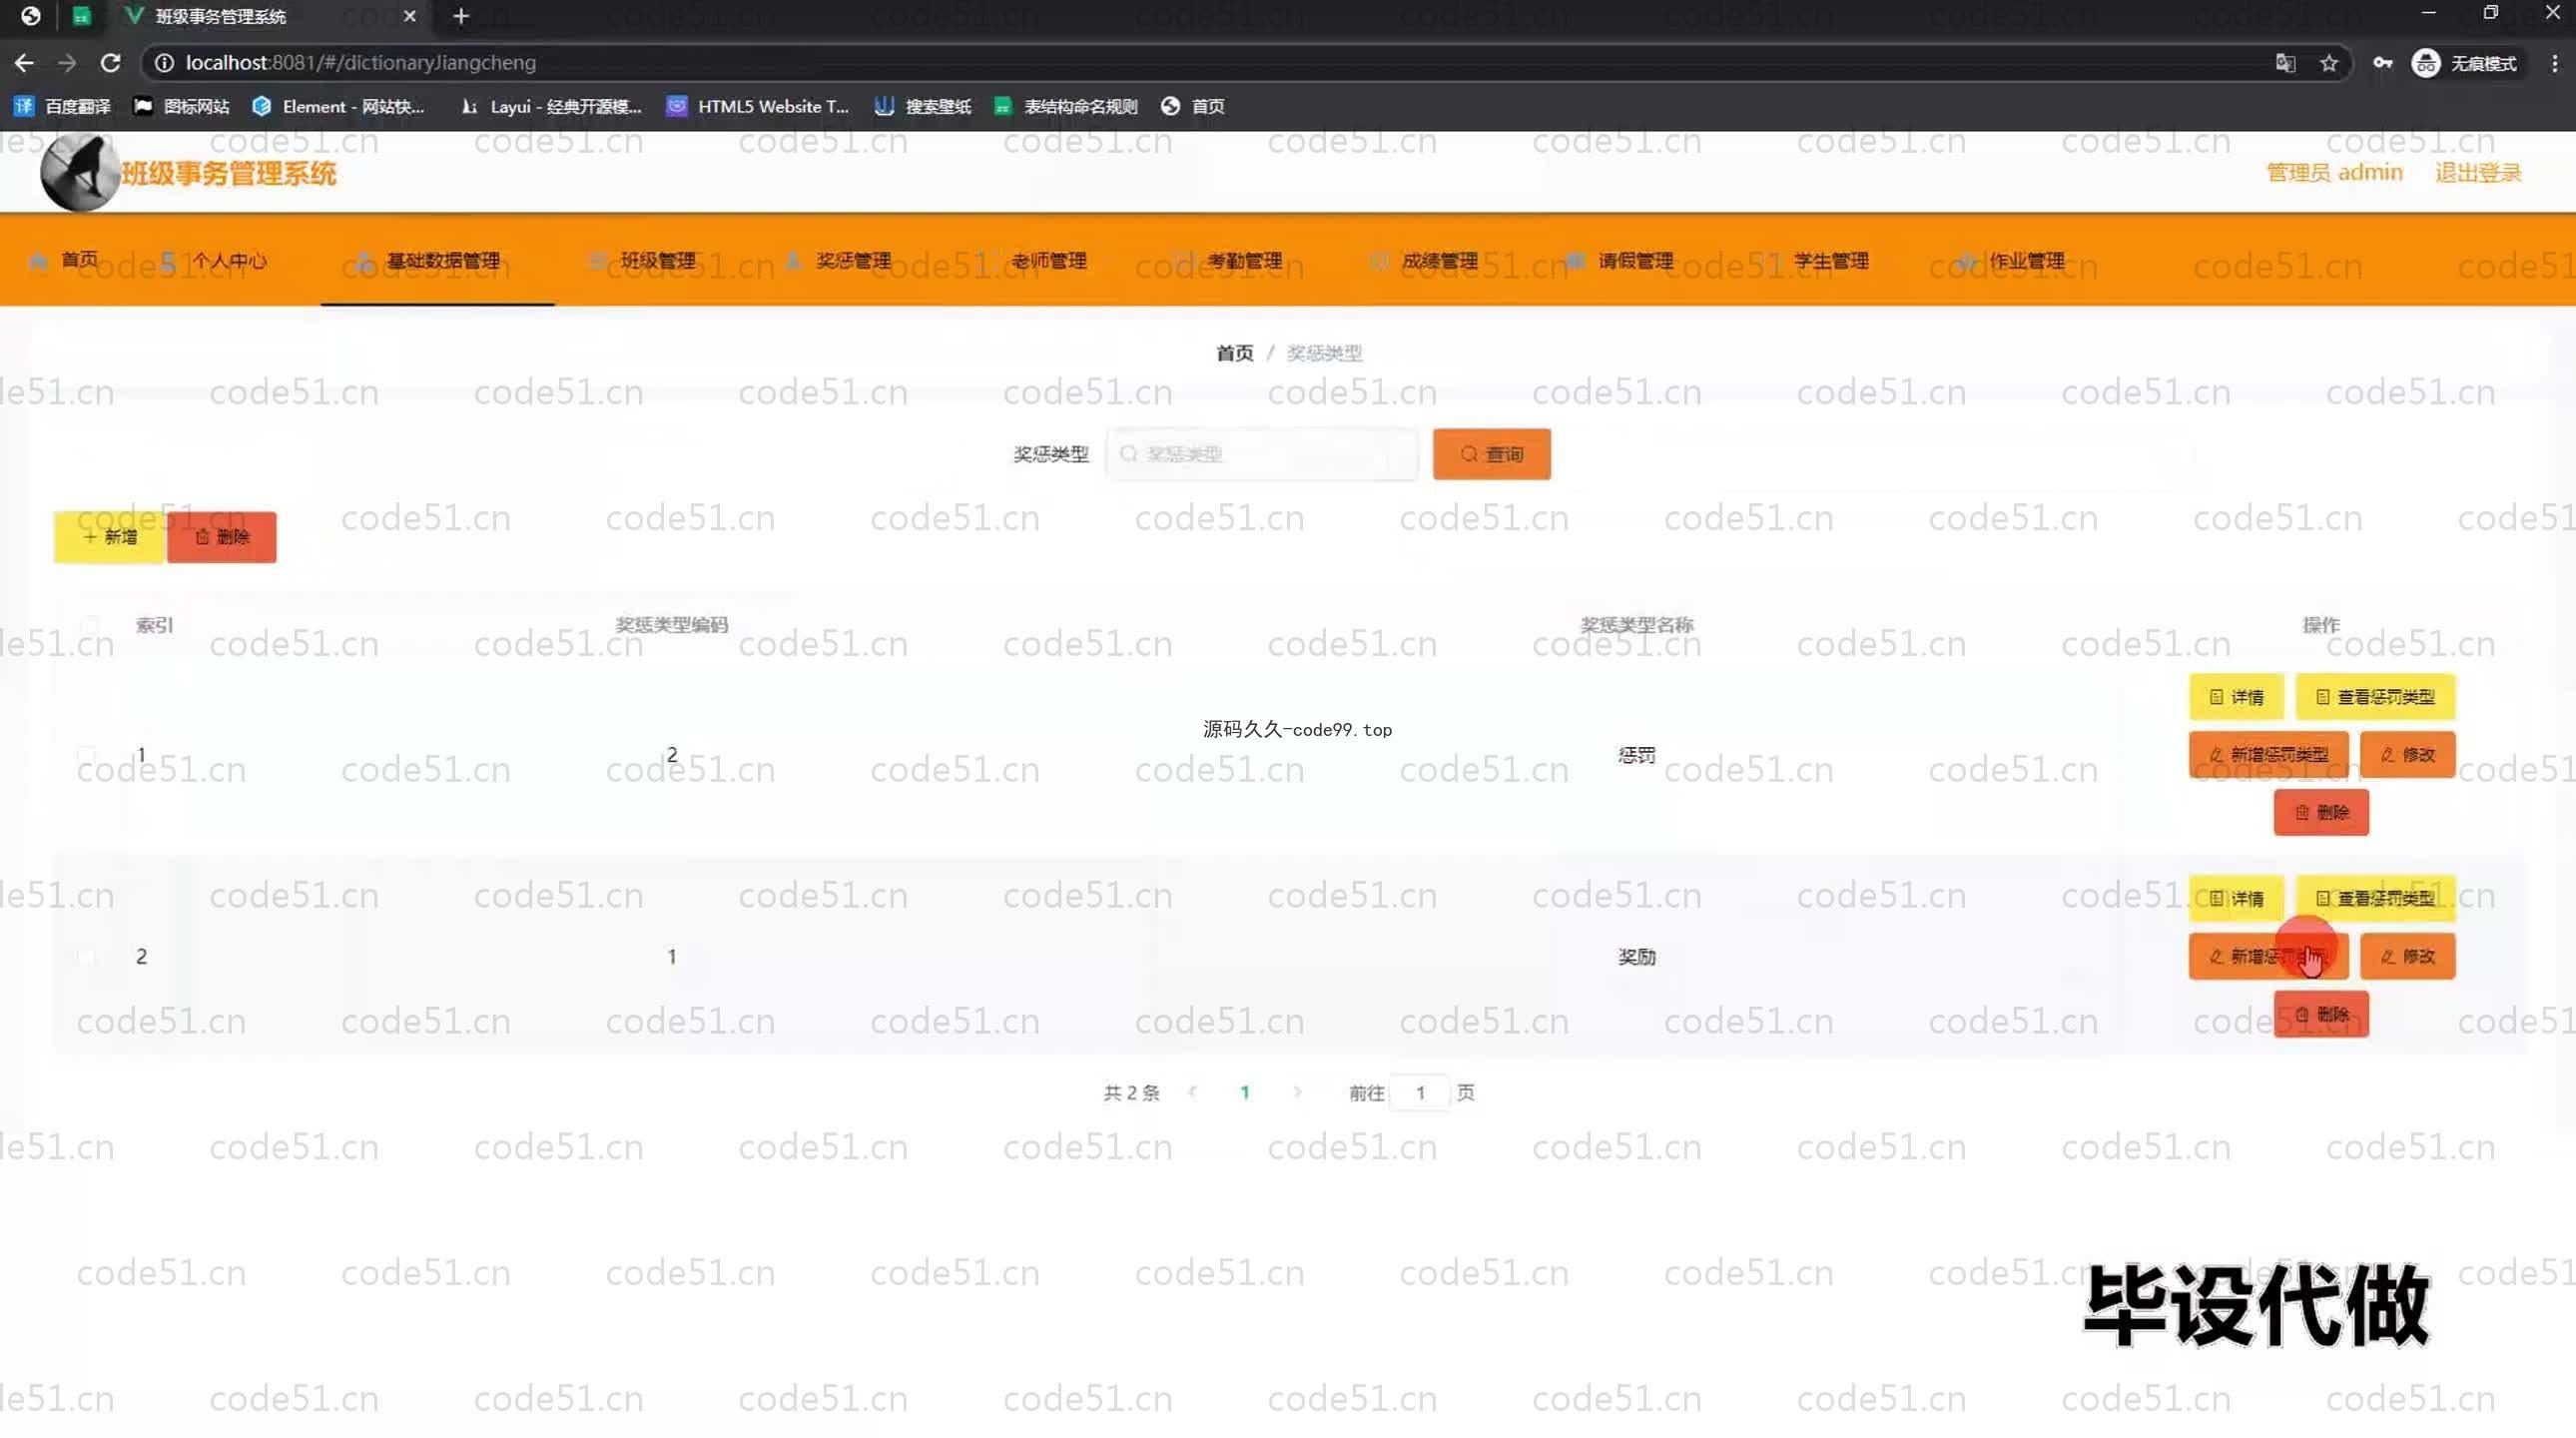Check the checkbox for row 惩罚
Image resolution: width=2576 pixels, height=1438 pixels.
[x=88, y=755]
